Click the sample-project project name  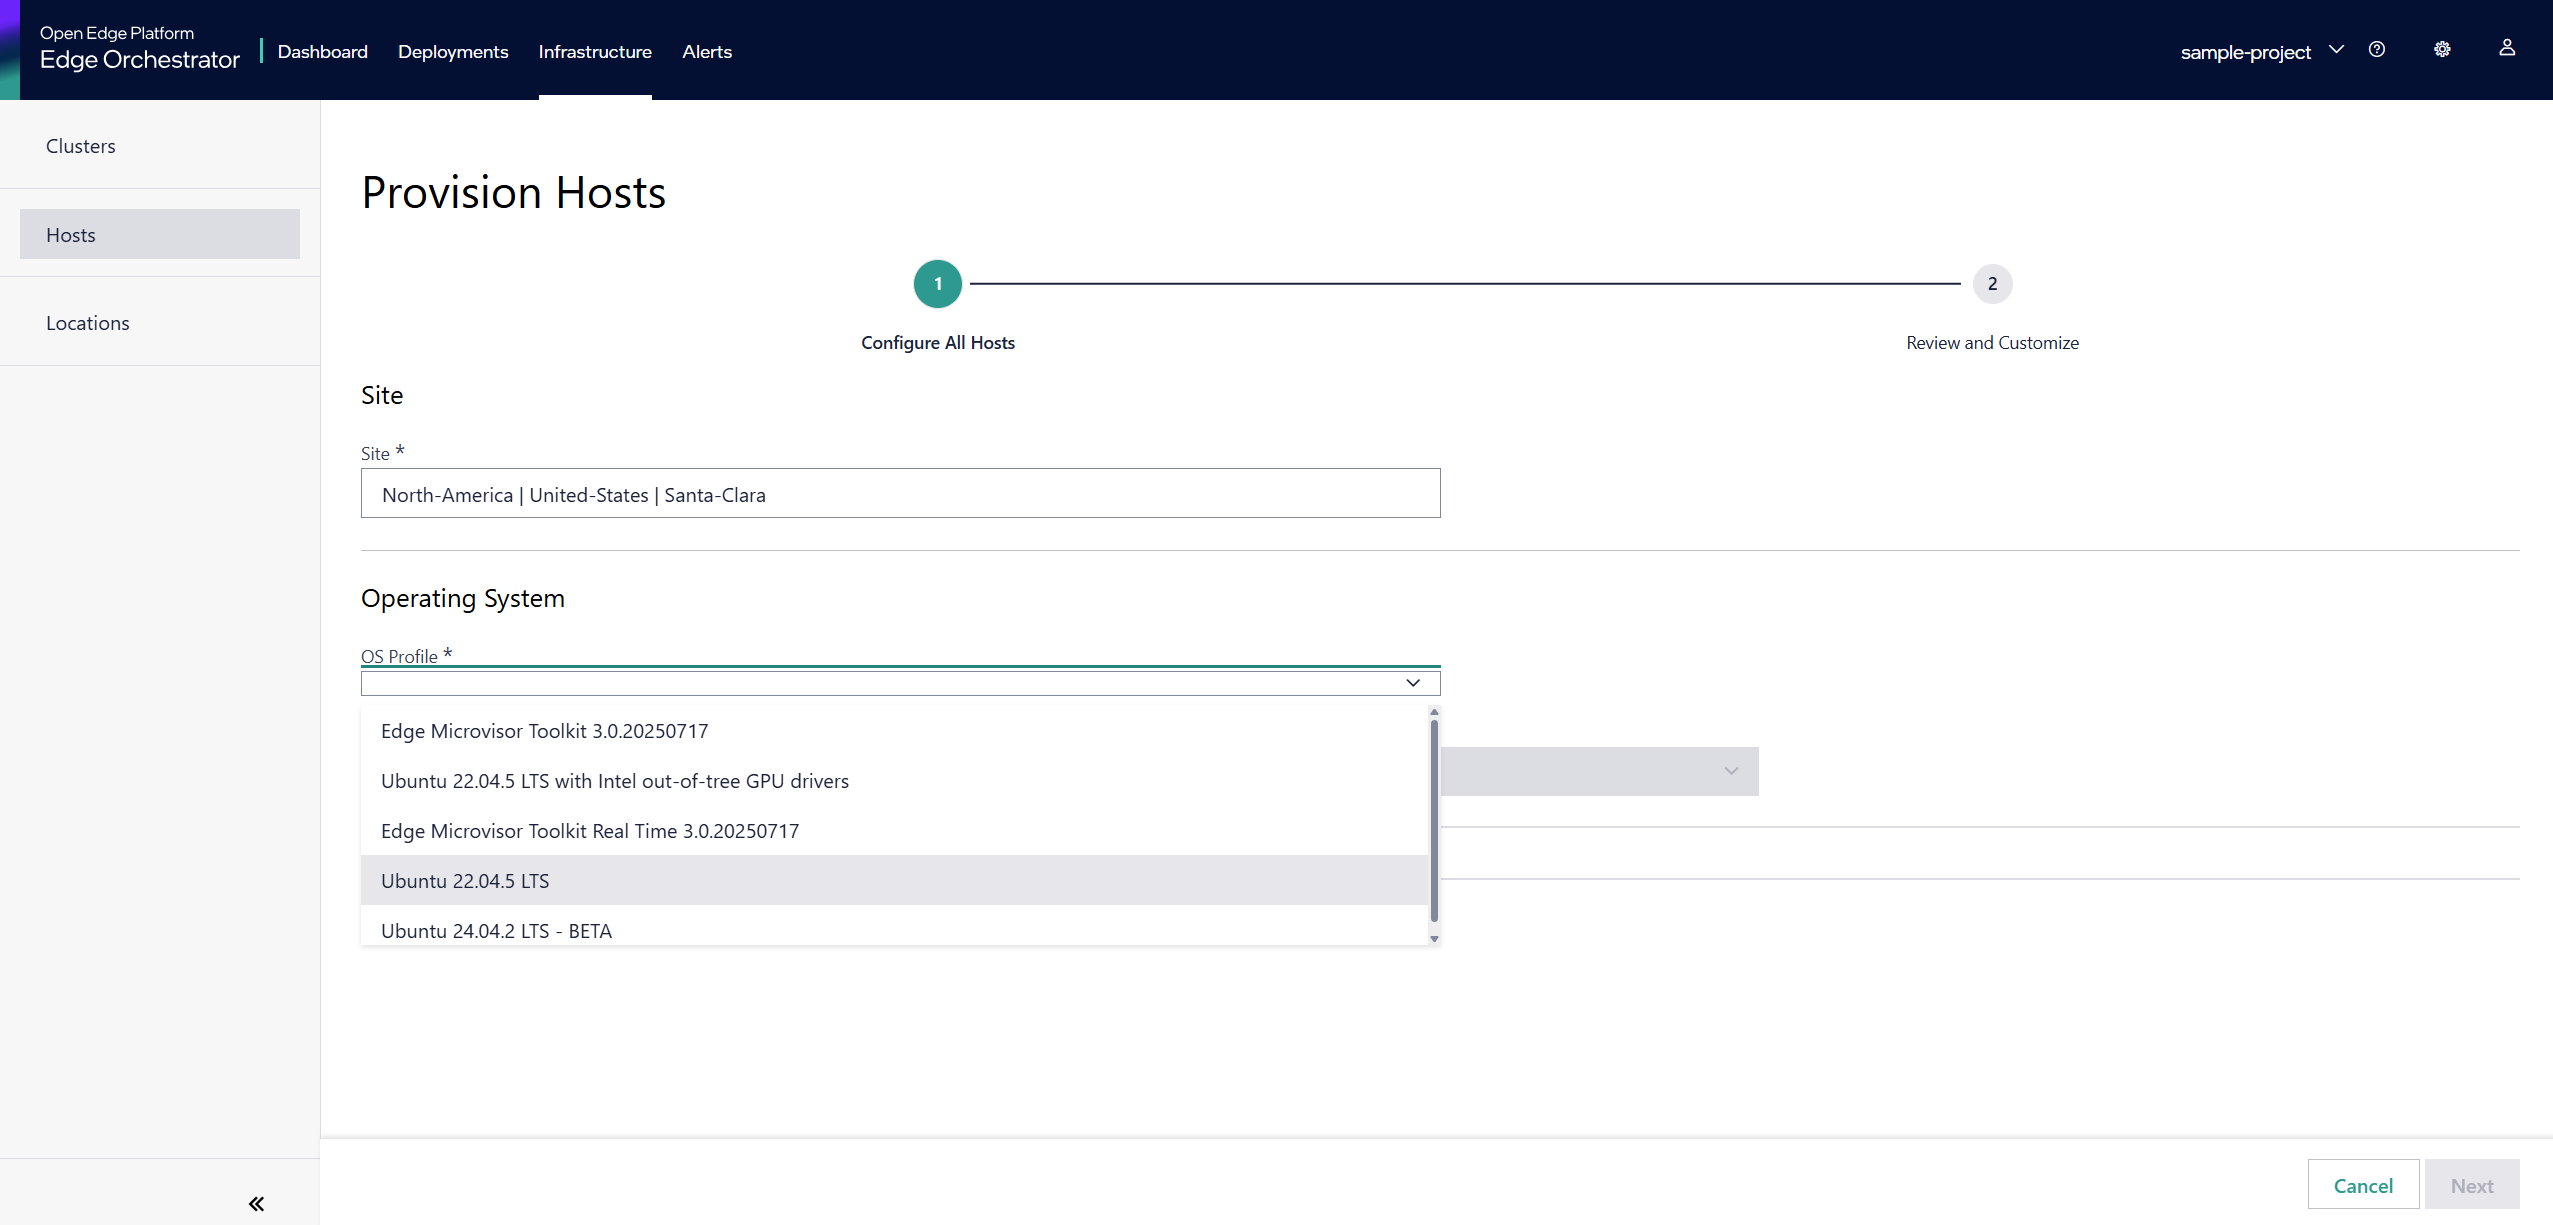point(2245,52)
